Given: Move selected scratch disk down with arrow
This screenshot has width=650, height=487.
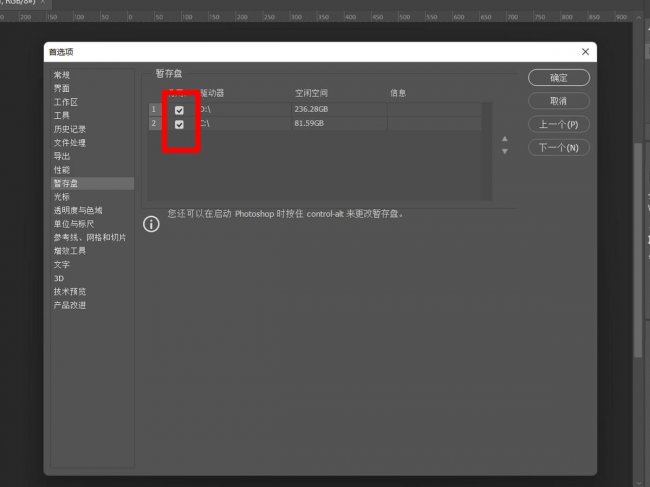Looking at the screenshot, I should (x=504, y=151).
